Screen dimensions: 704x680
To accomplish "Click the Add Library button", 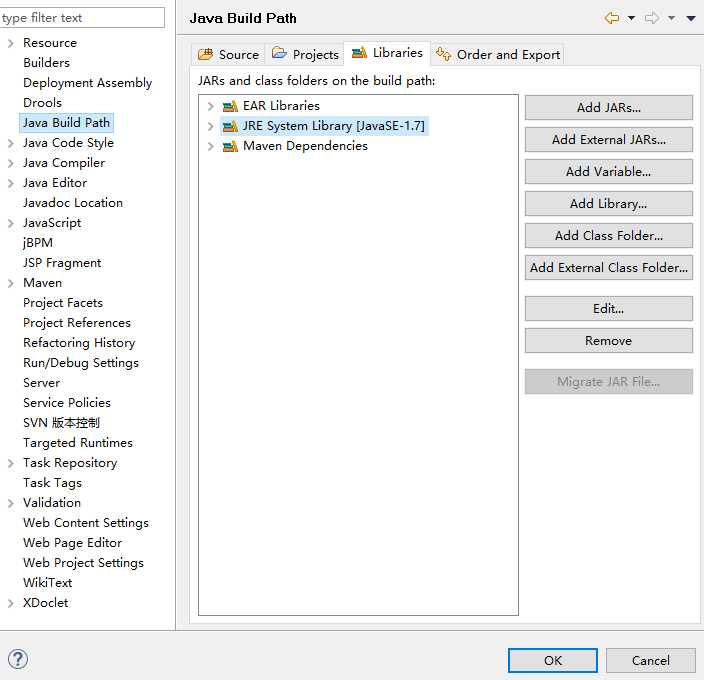I will [x=609, y=204].
